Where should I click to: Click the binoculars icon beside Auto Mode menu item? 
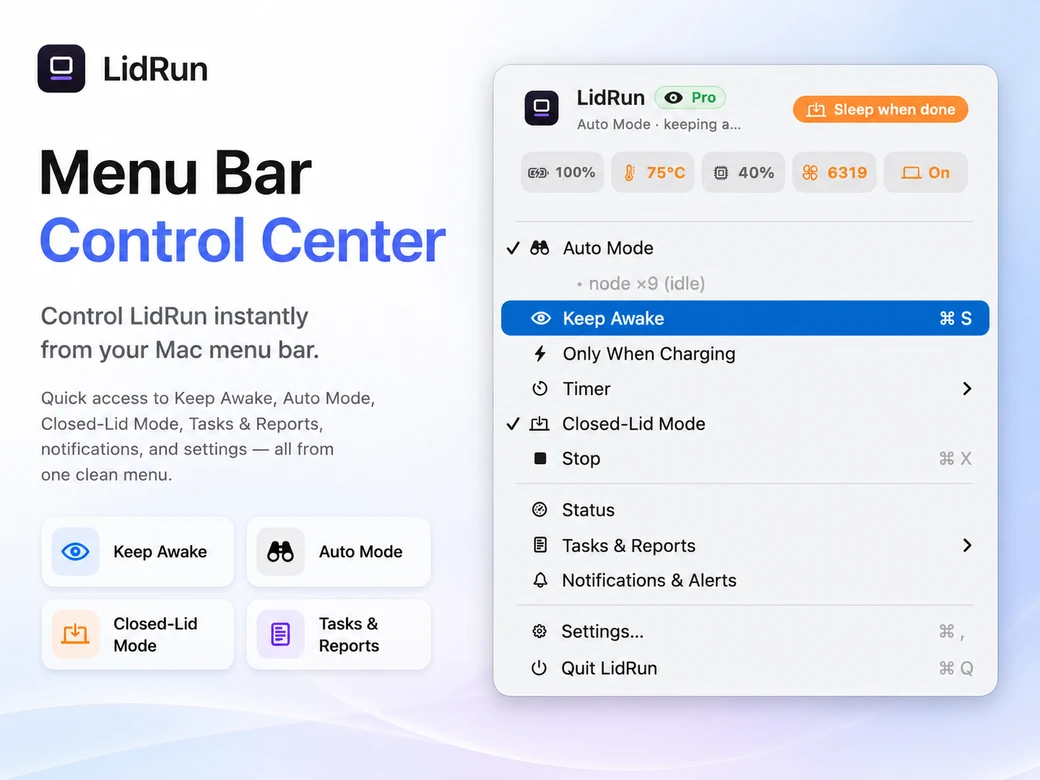[540, 248]
